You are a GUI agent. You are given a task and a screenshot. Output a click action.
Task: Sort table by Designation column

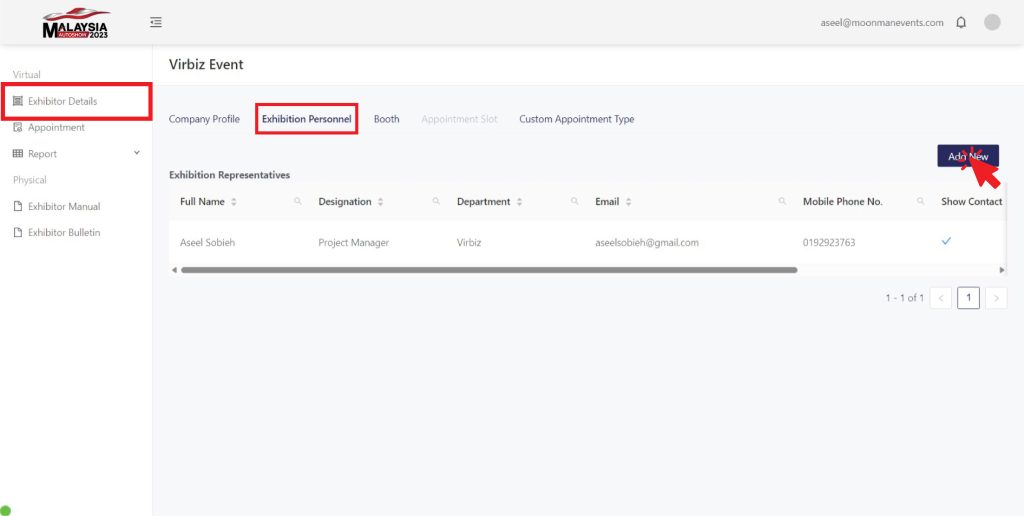[380, 202]
